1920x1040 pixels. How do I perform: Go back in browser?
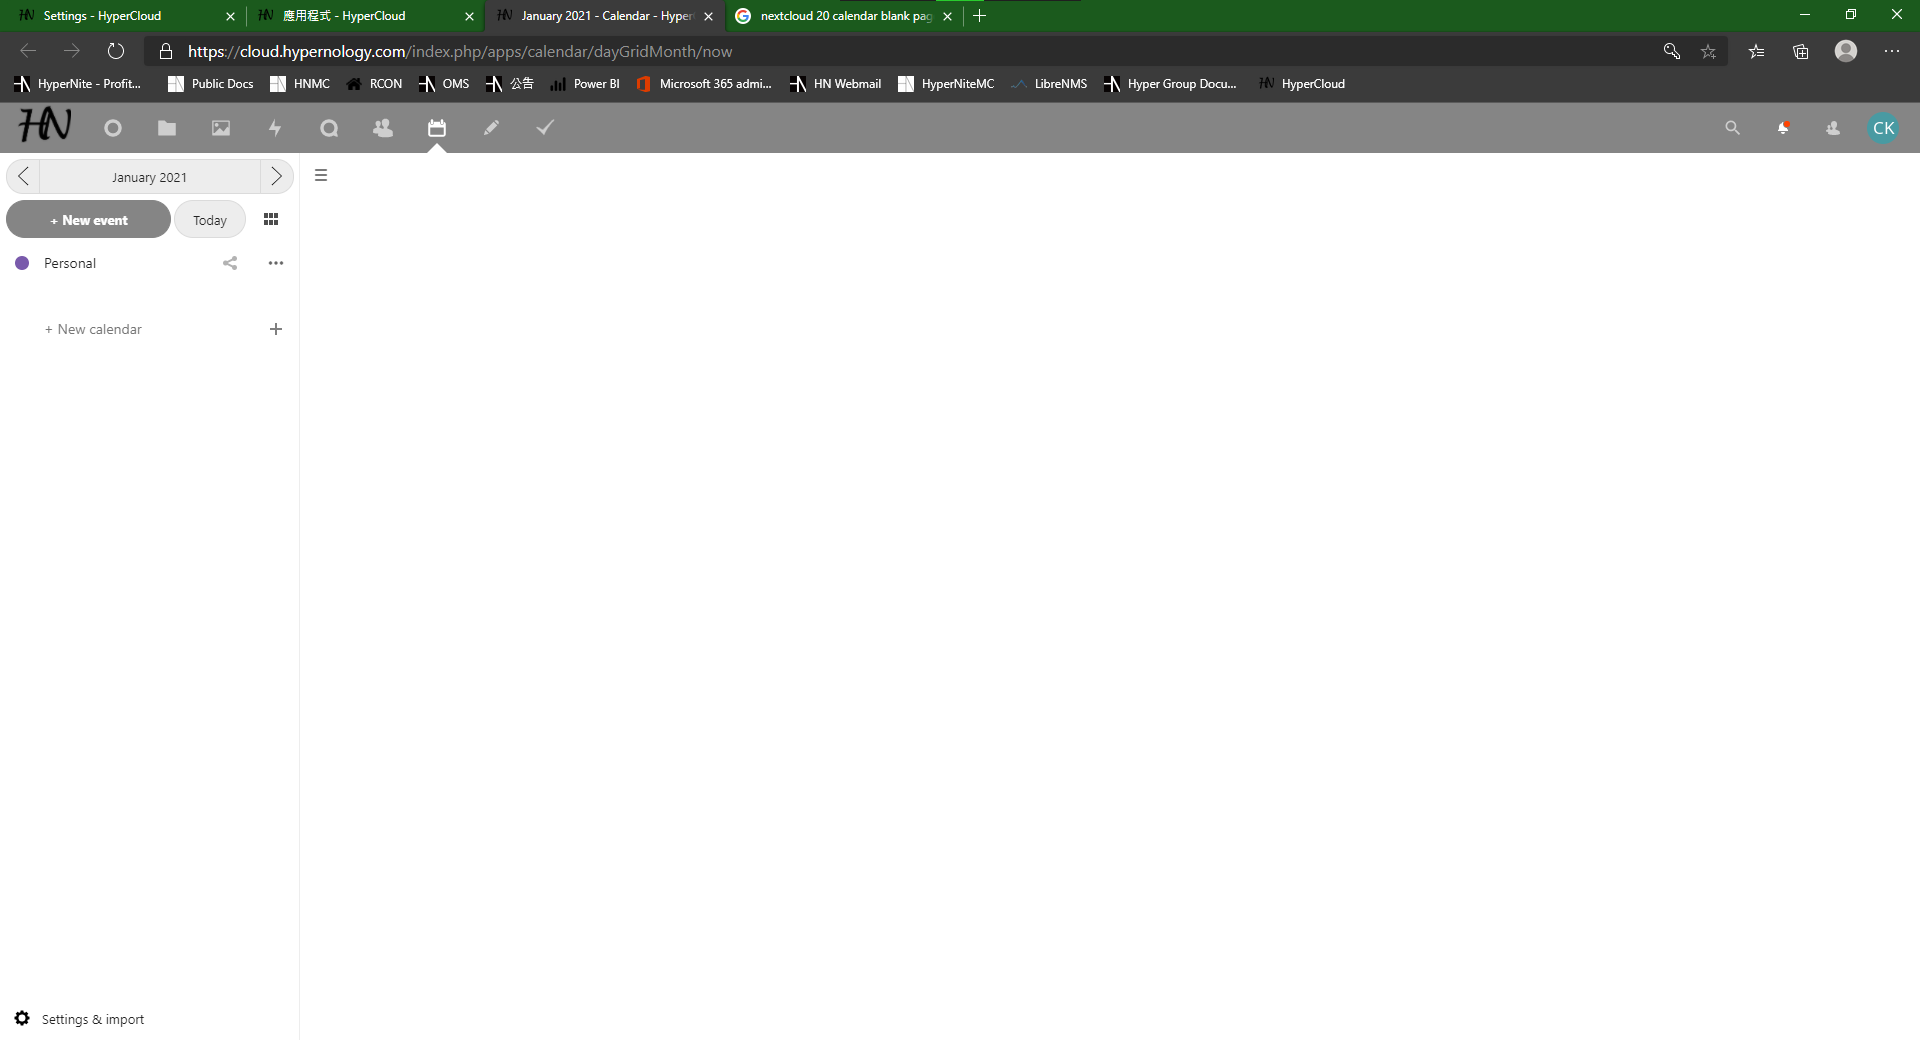click(x=28, y=51)
